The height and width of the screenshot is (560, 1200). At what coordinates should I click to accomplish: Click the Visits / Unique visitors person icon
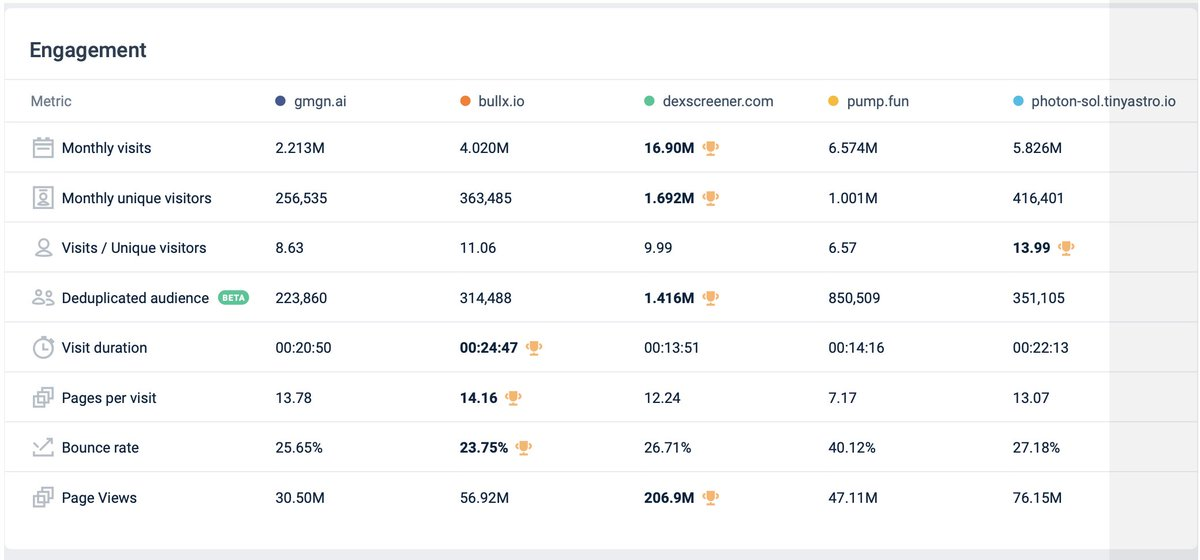[43, 248]
